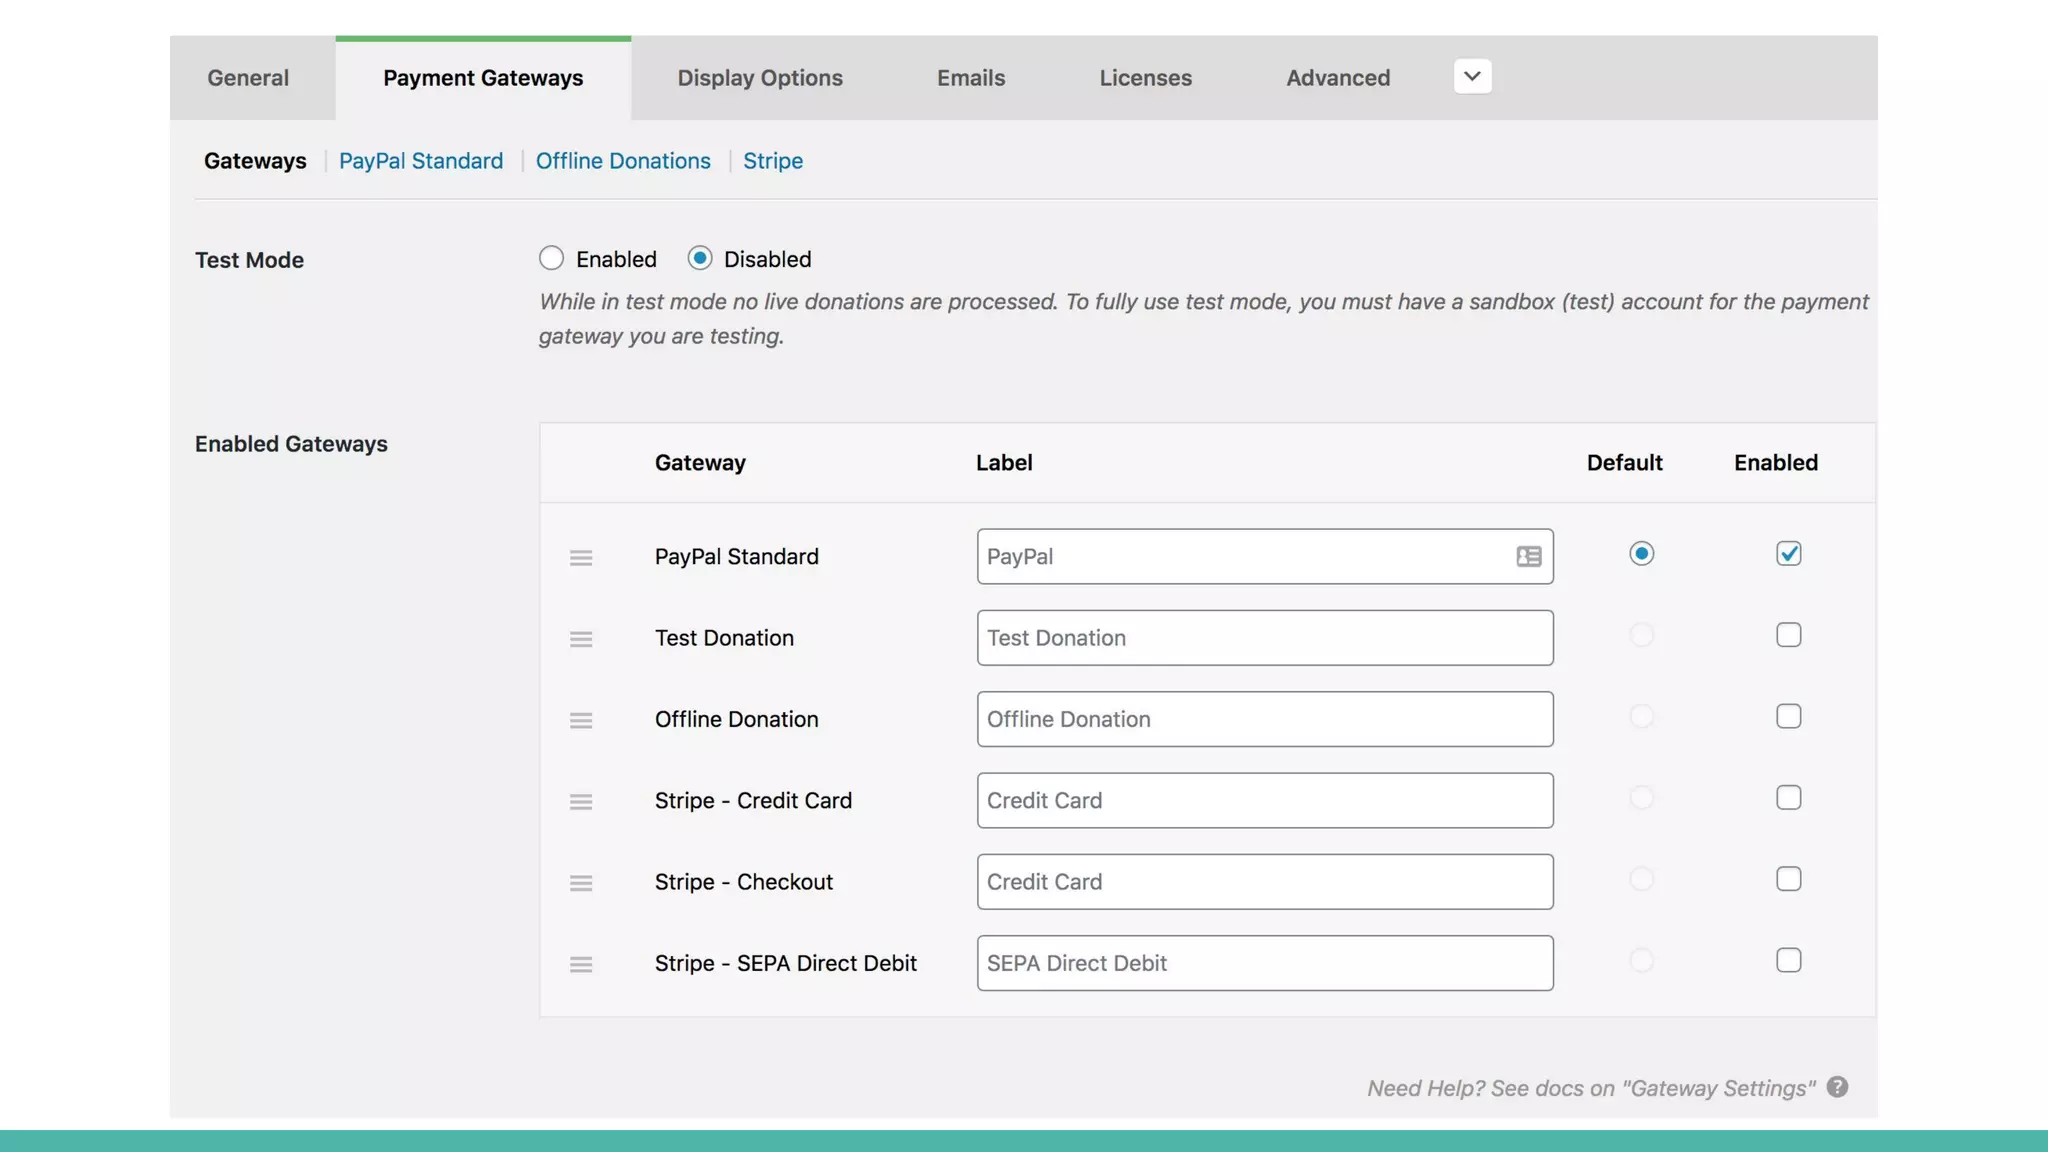Click the Stripe - Checkout drag handle icon

[x=581, y=883]
